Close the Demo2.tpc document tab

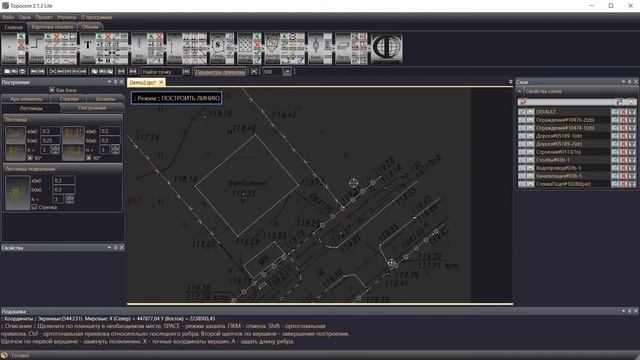click(x=161, y=82)
